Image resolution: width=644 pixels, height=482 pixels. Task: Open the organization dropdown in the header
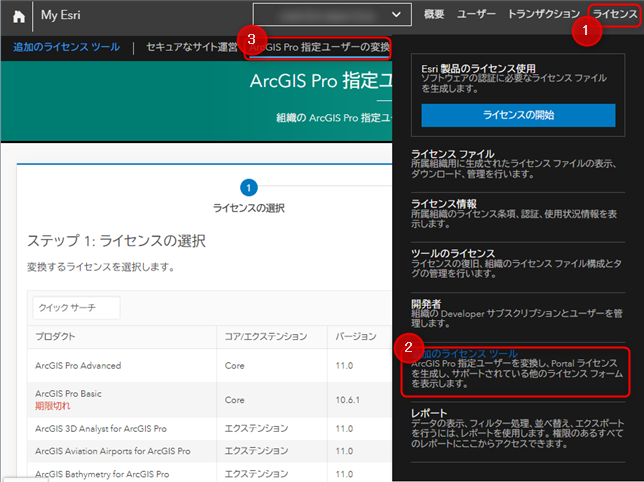332,15
